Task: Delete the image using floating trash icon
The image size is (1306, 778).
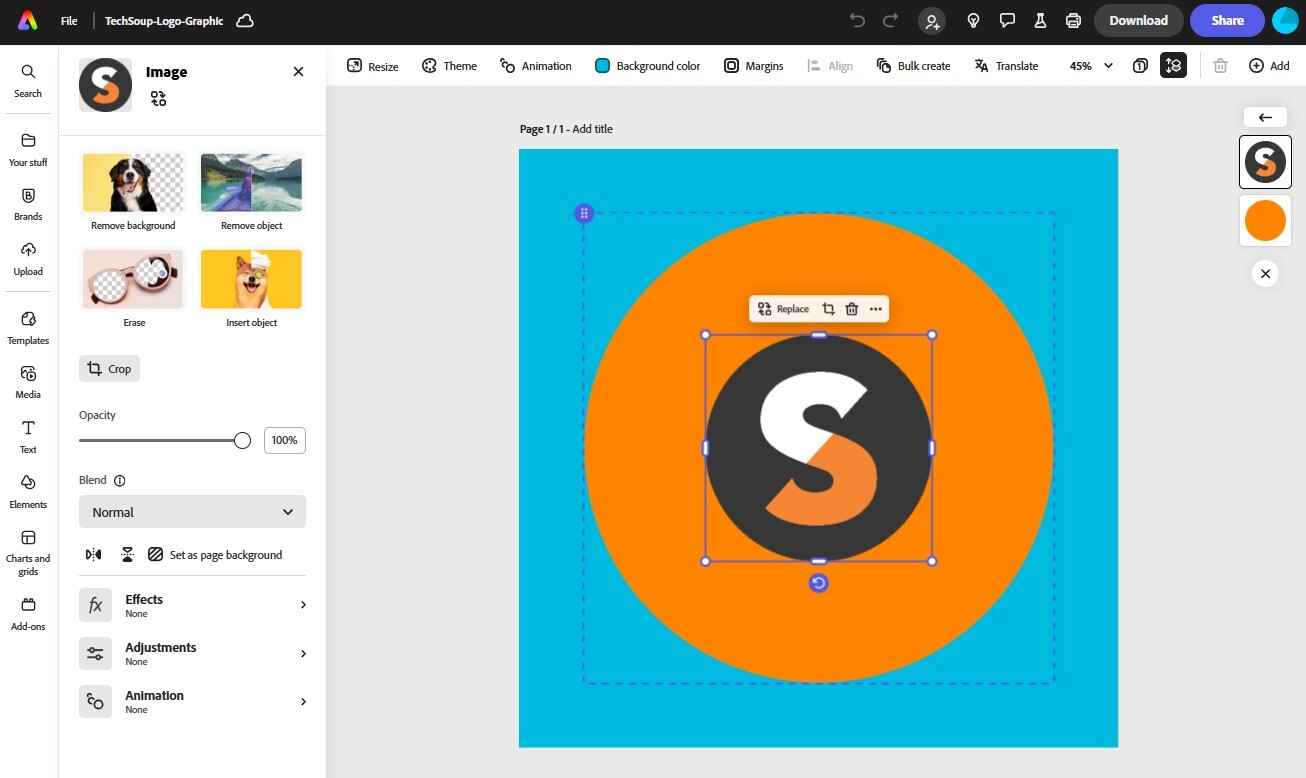Action: pos(852,309)
